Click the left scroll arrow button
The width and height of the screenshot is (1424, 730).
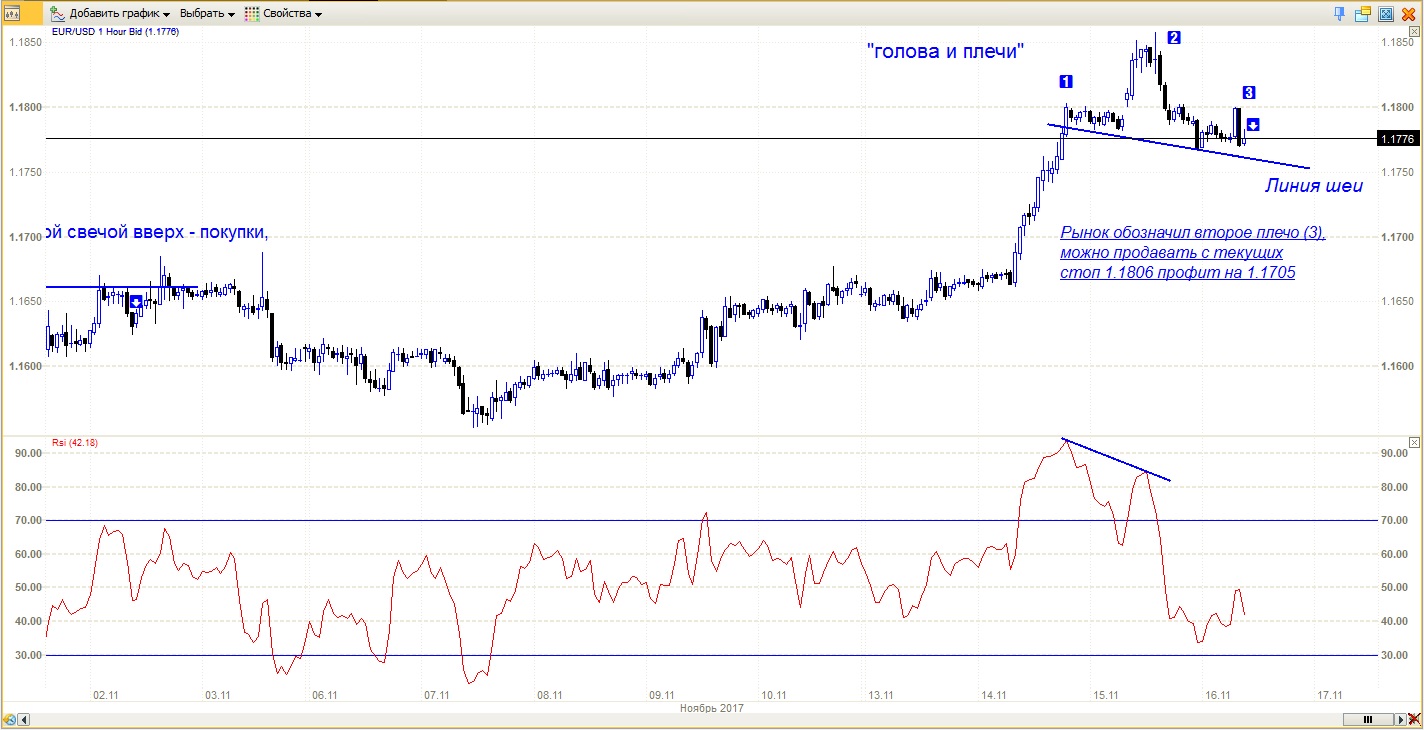[x=24, y=719]
